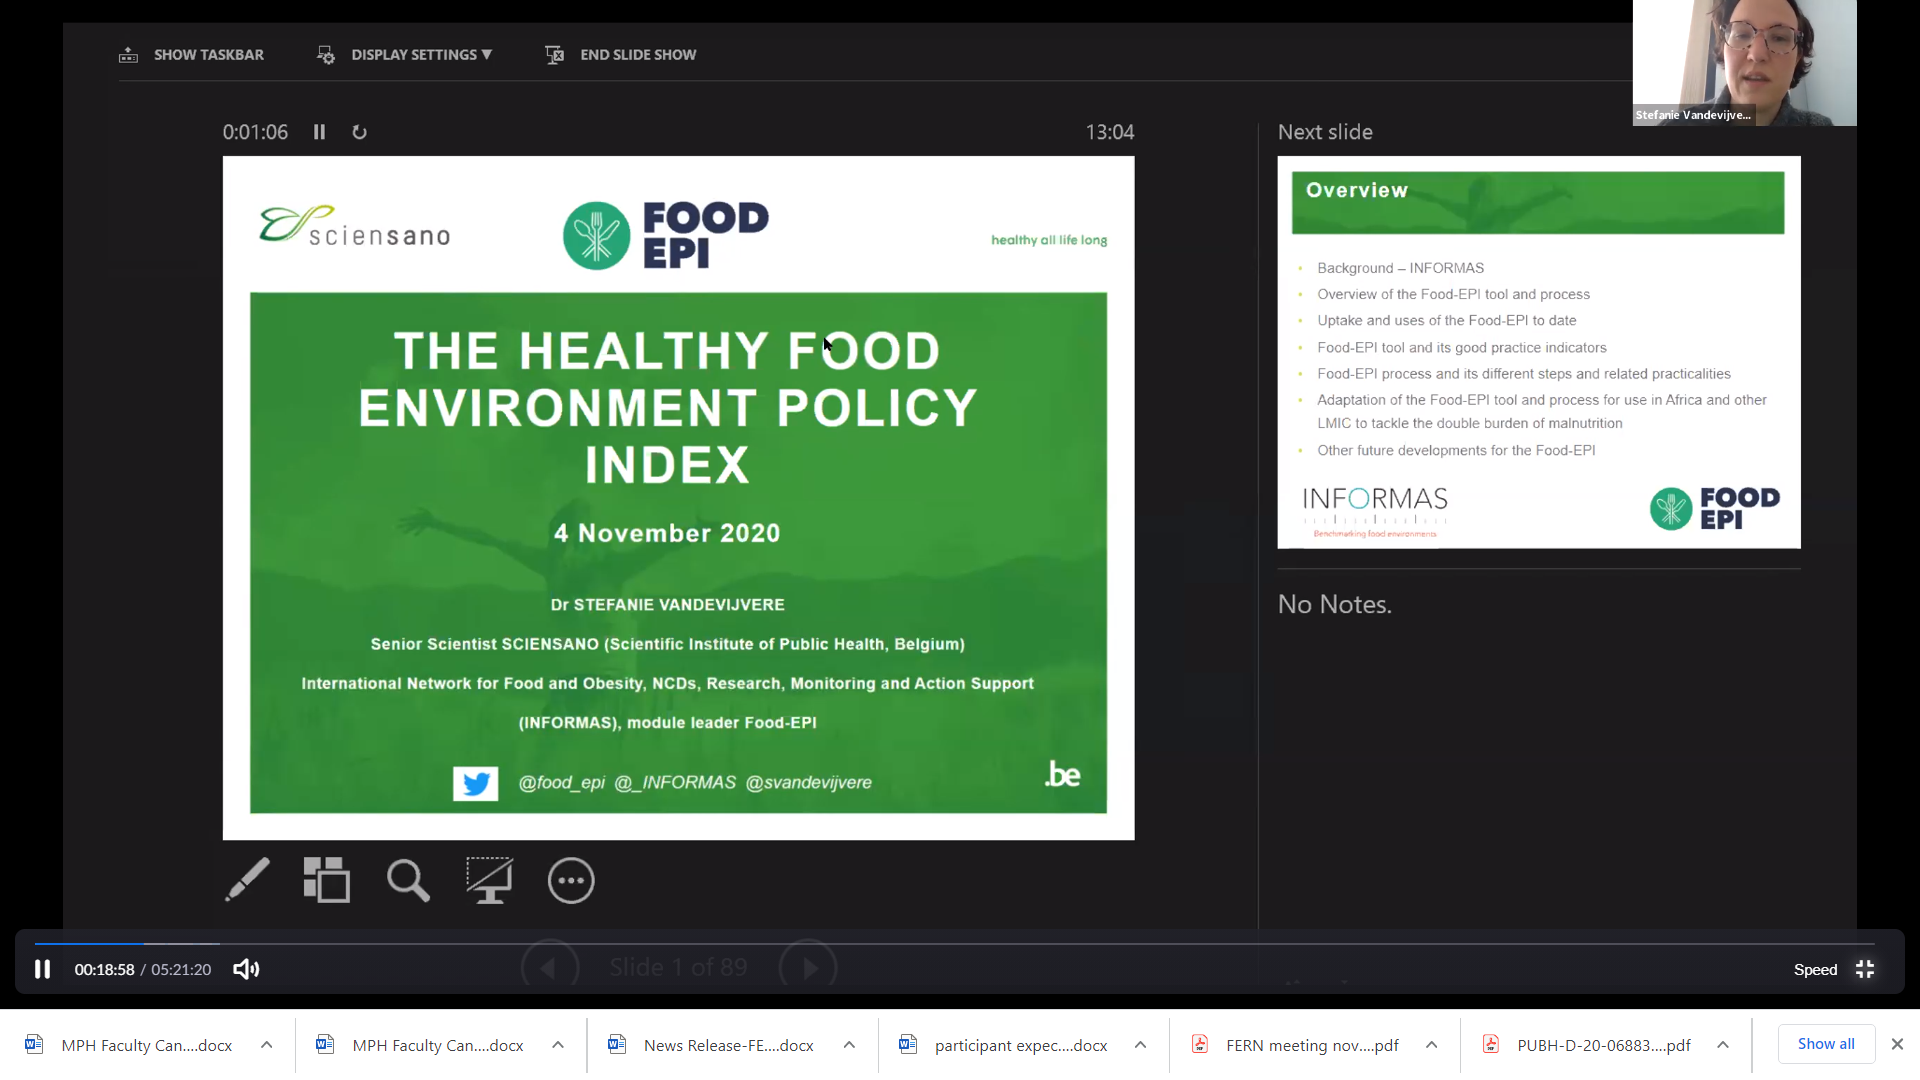Click PDF icon of PUBH-D-20-06883 file
This screenshot has height=1080, width=1920.
coord(1491,1044)
